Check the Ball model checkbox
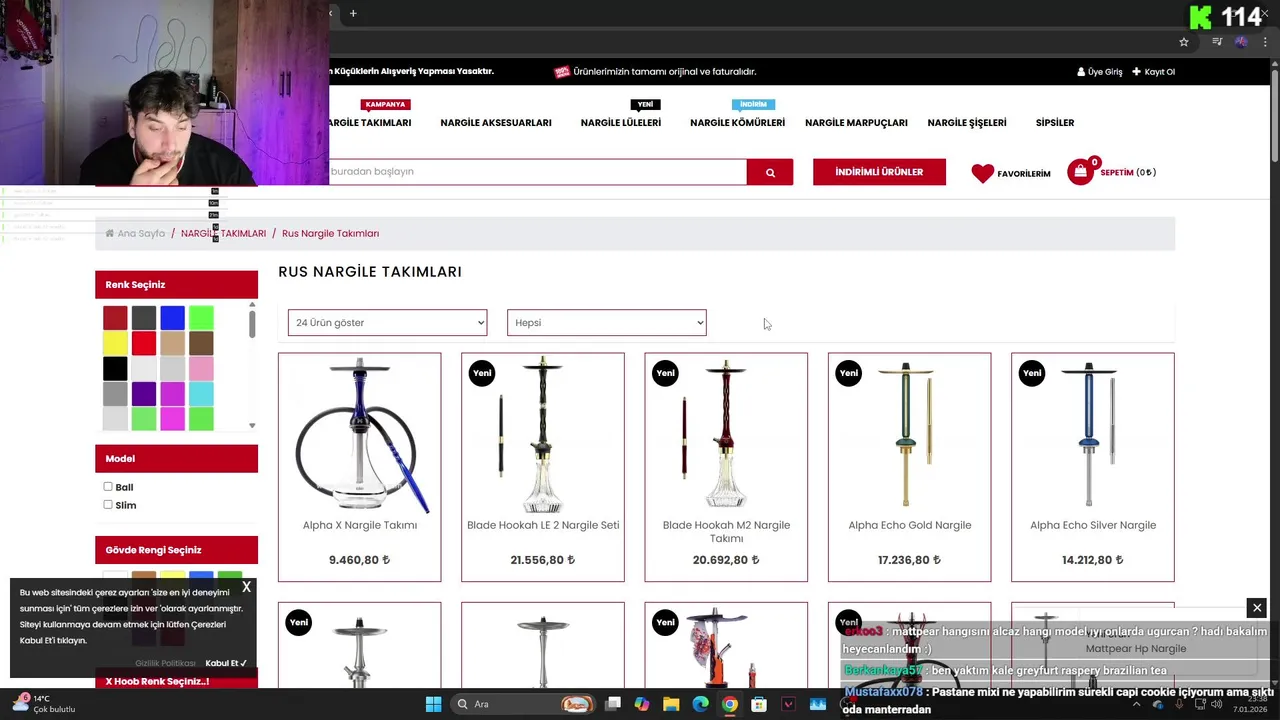 pyautogui.click(x=108, y=487)
